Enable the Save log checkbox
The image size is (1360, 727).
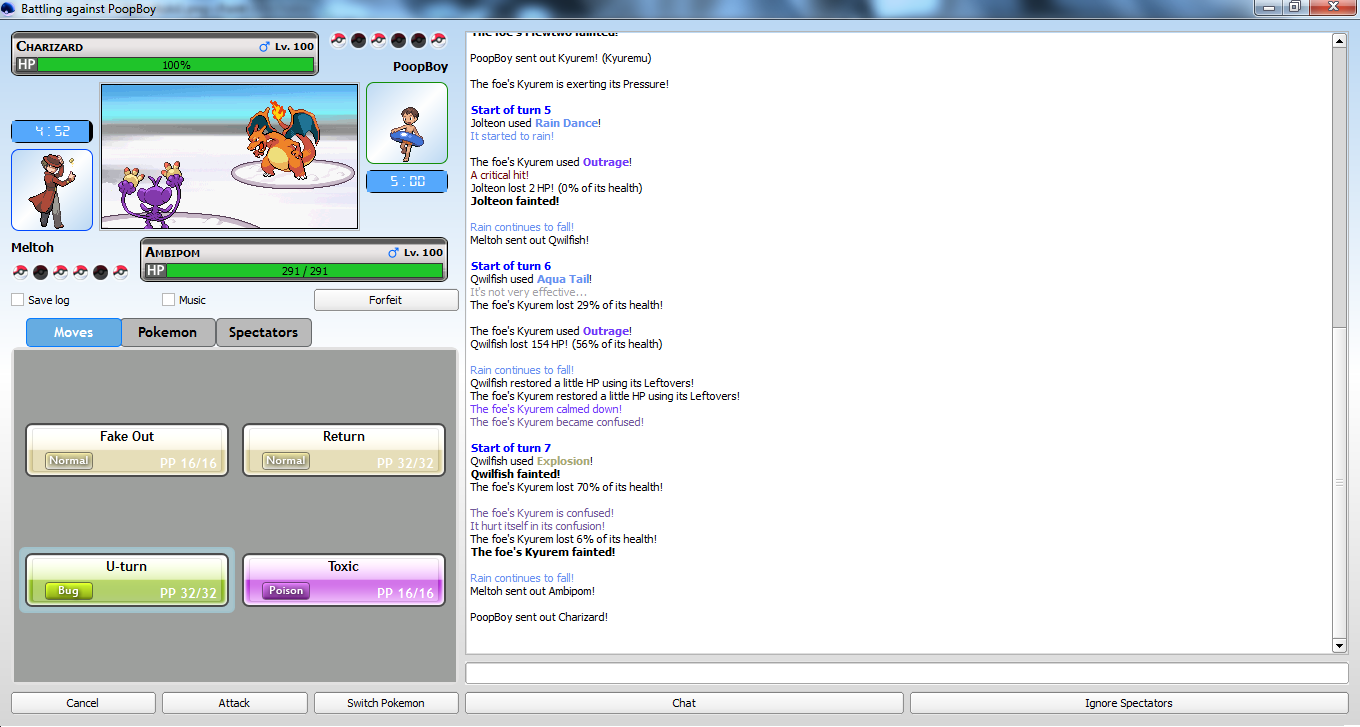click(x=18, y=300)
